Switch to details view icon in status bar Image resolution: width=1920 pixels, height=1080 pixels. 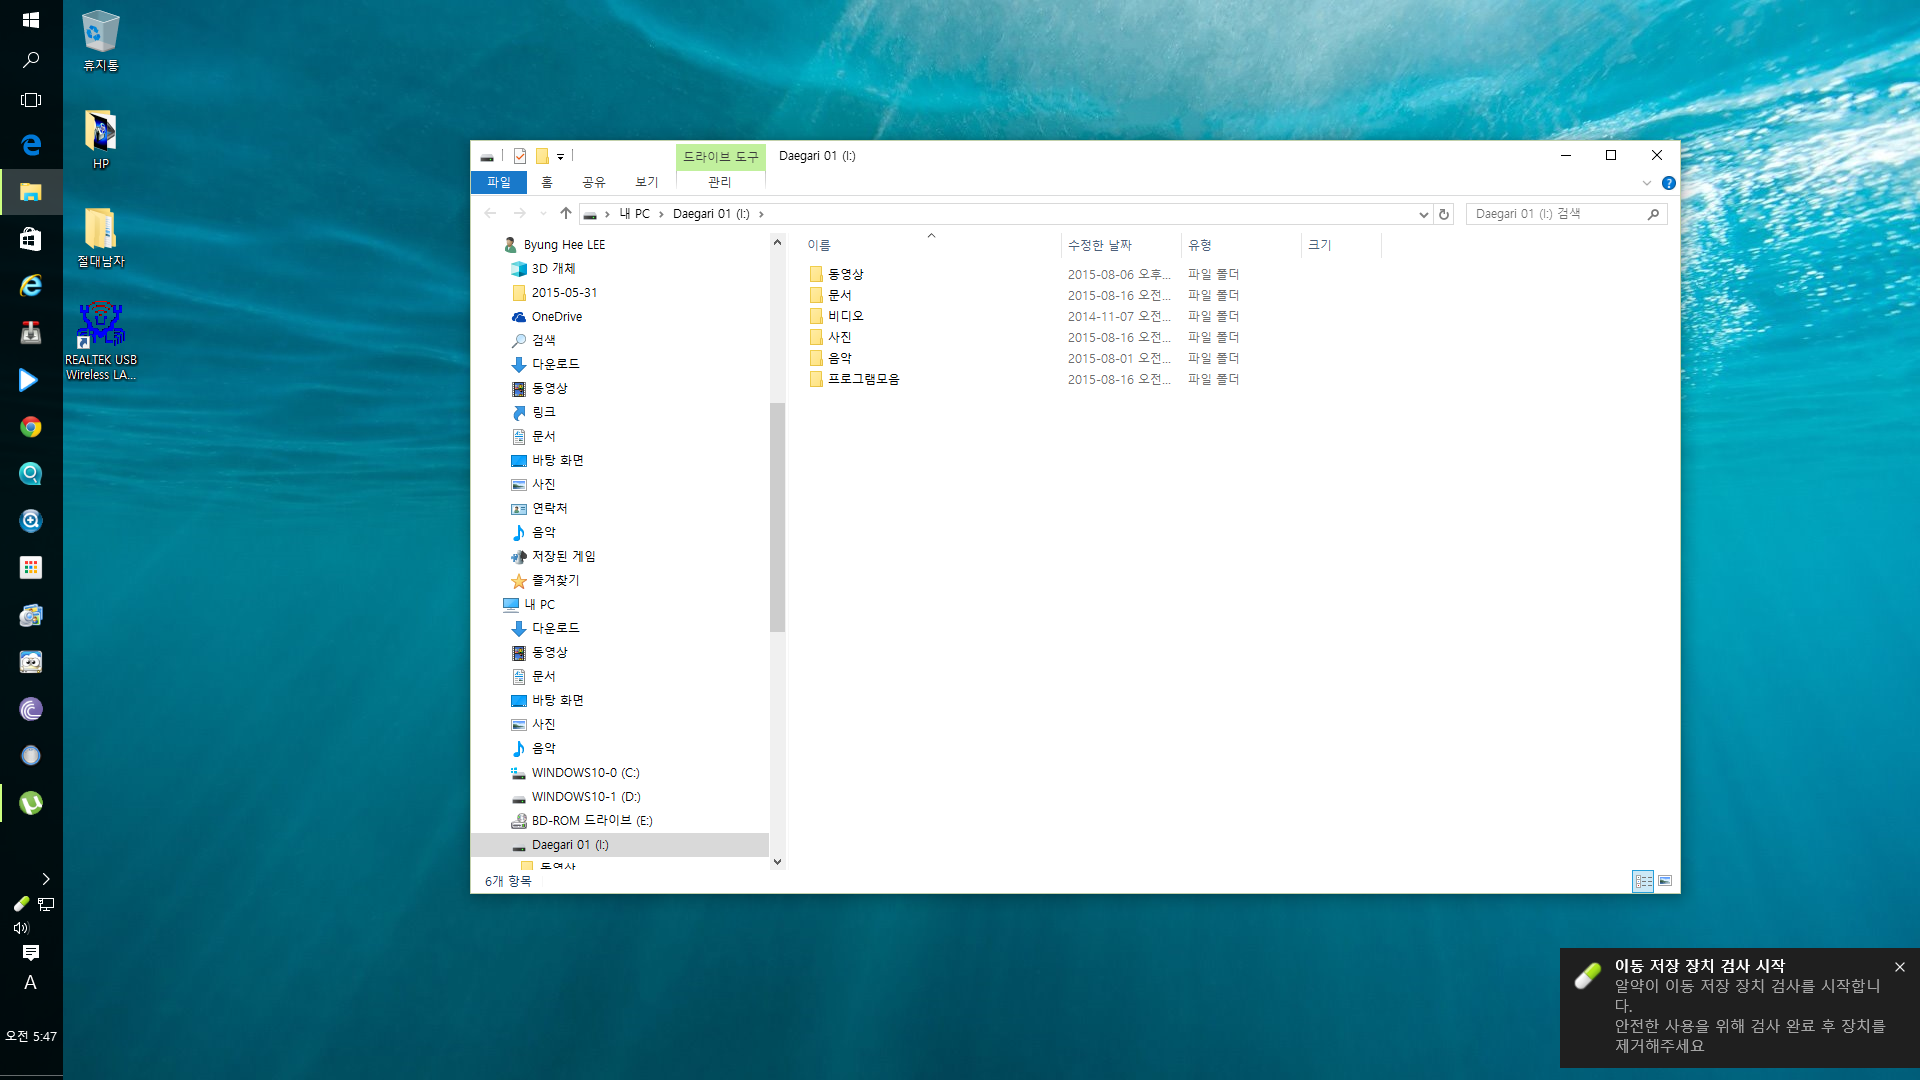(1643, 881)
